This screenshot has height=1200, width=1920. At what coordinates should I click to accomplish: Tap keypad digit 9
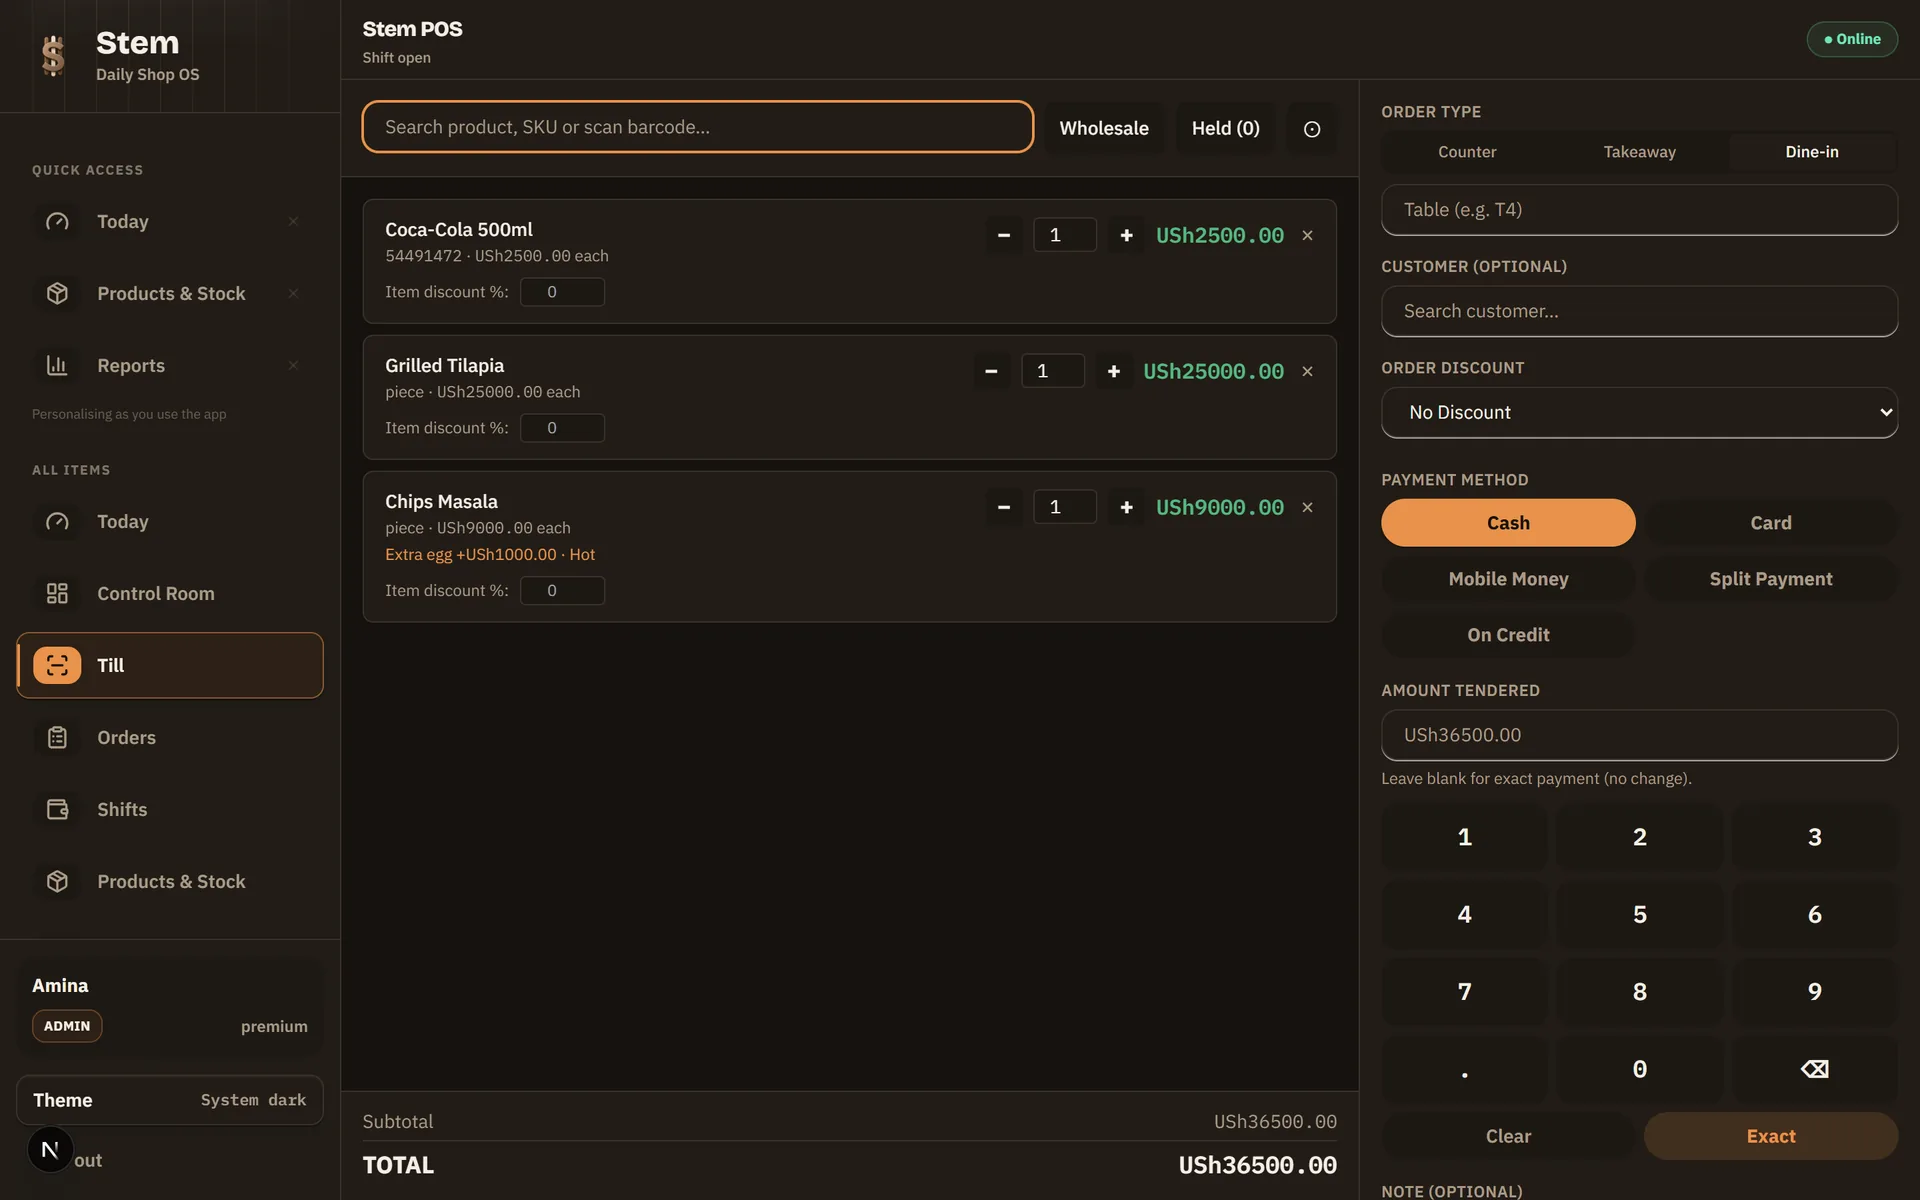tap(1814, 991)
